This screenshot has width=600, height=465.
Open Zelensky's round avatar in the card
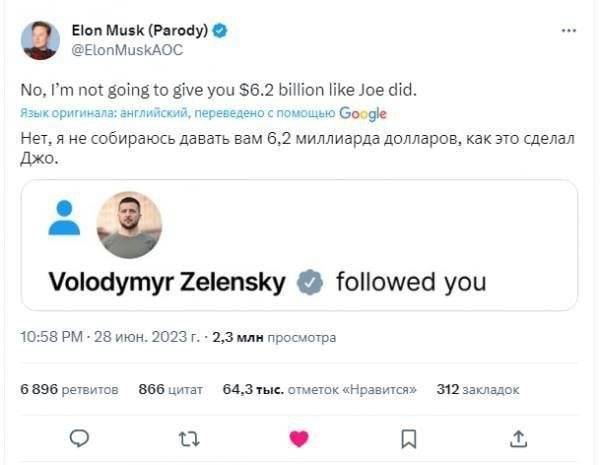point(129,226)
